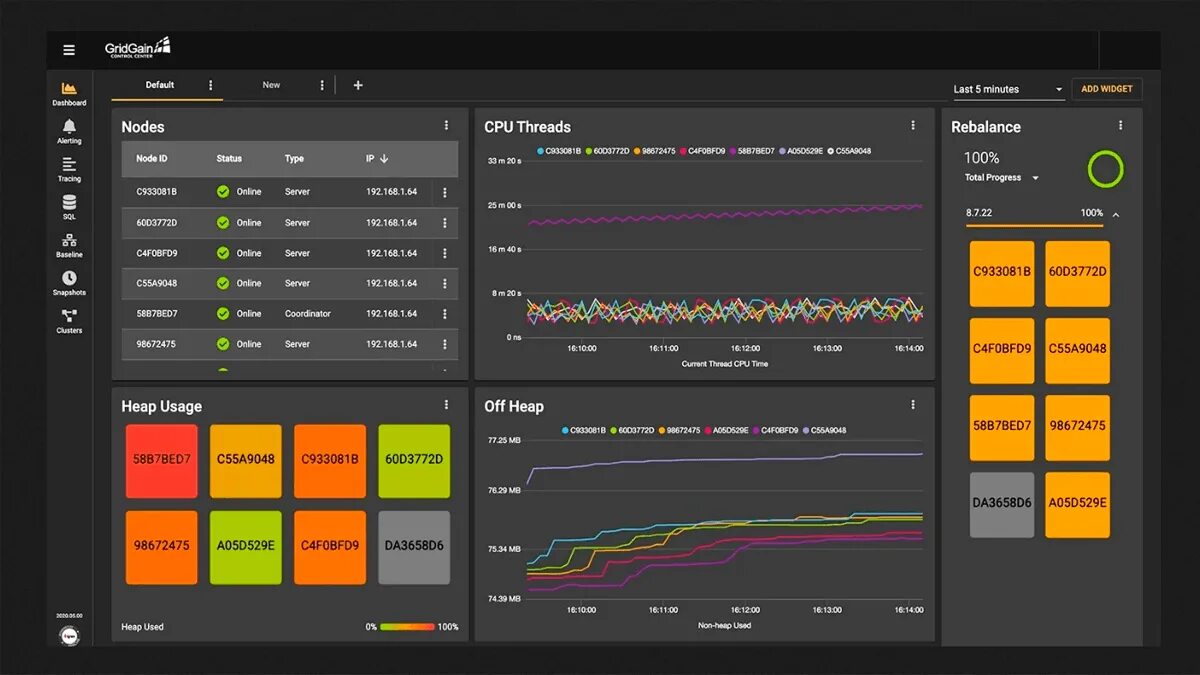The width and height of the screenshot is (1200, 675).
Task: Select A05D529E tile in Rebalance panel
Action: (1078, 504)
